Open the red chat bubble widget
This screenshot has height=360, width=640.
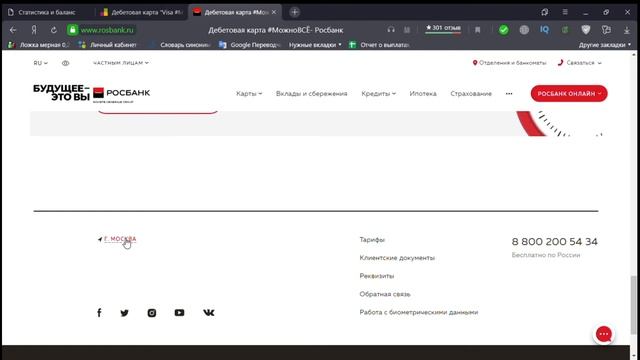click(x=604, y=334)
